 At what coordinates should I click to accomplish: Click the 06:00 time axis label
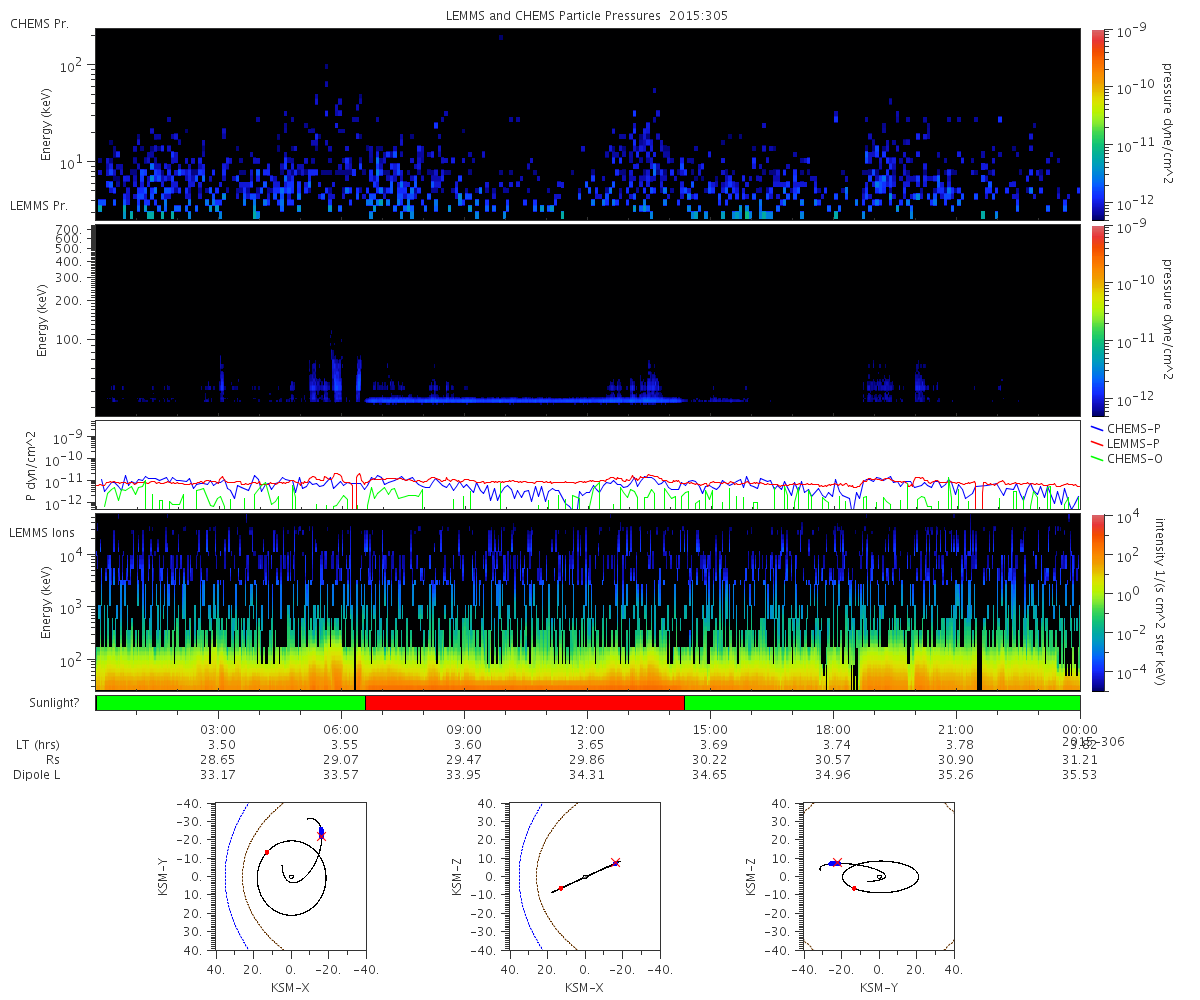pyautogui.click(x=341, y=729)
